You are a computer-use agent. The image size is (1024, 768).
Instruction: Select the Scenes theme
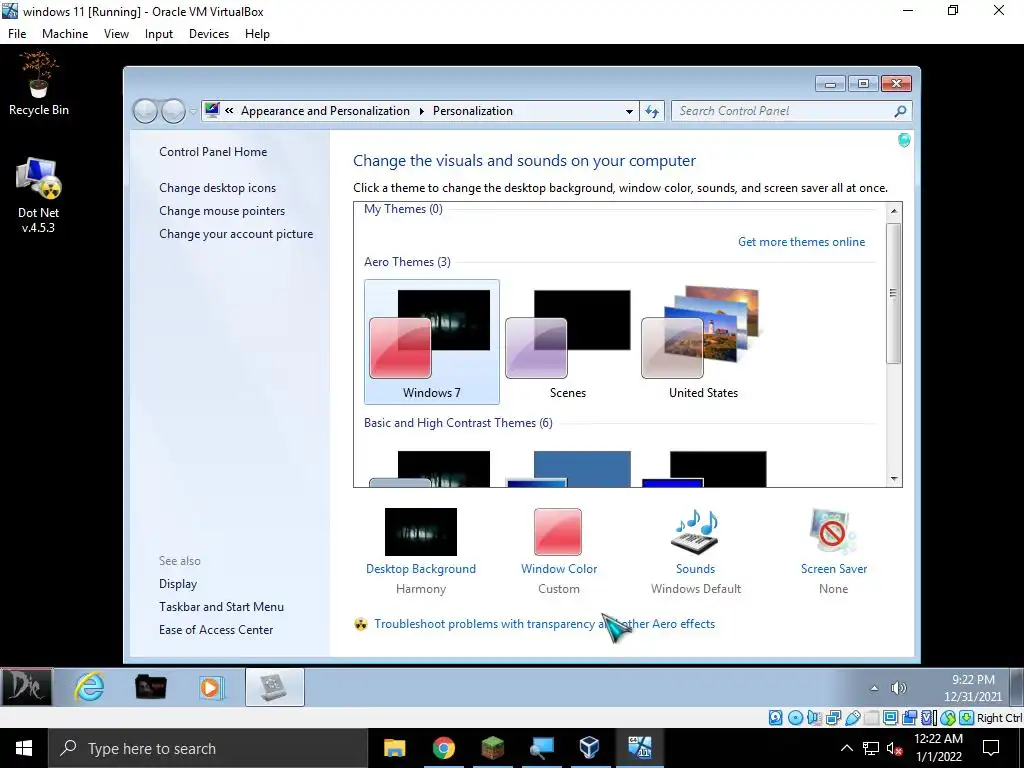coord(568,342)
